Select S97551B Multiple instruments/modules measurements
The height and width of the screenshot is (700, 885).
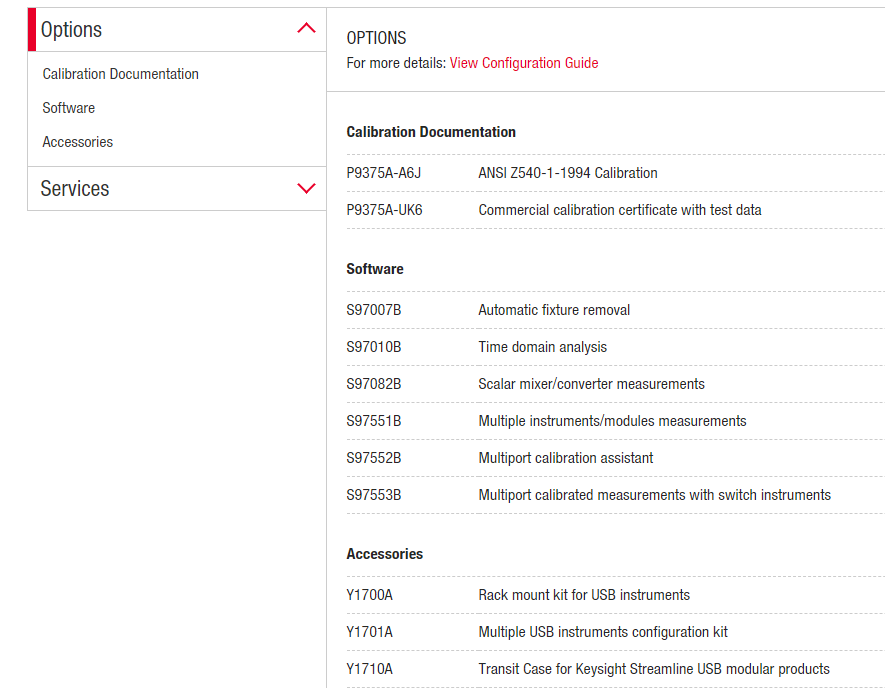[615, 421]
